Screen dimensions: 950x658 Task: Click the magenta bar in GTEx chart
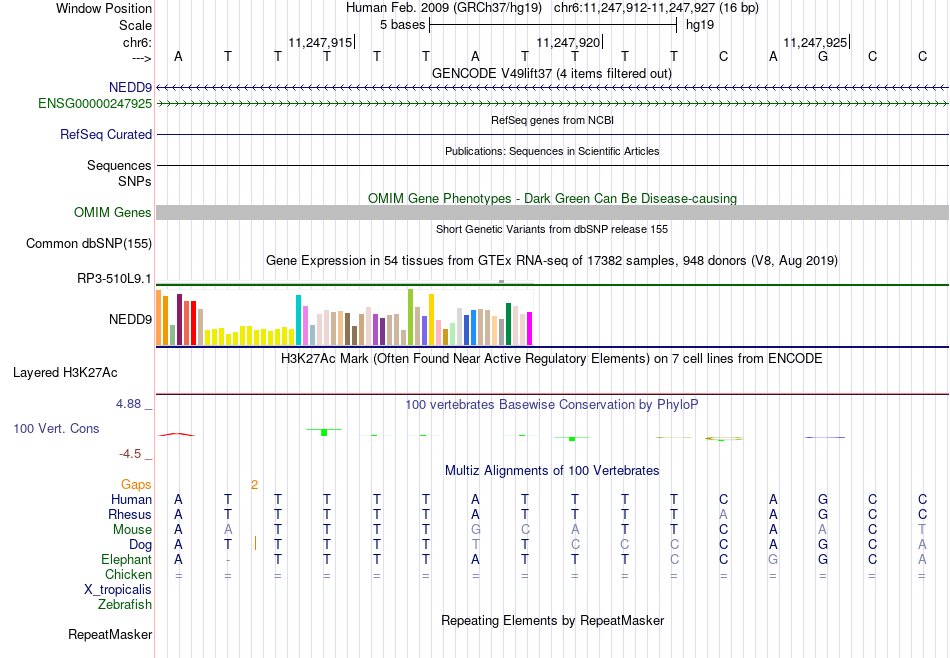[530, 328]
